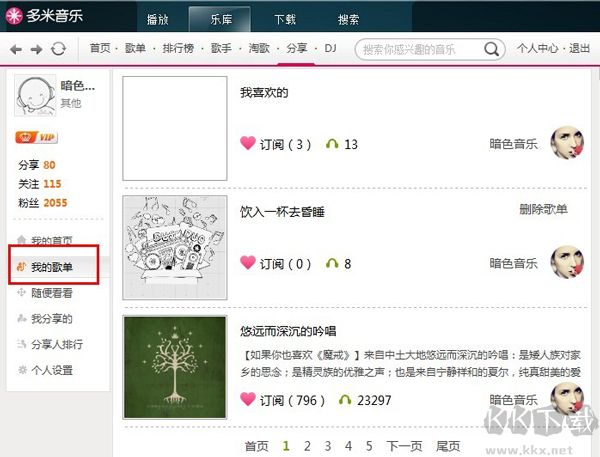600x457 pixels.
Task: Open 个人设置 in the sidebar
Action: [x=52, y=370]
